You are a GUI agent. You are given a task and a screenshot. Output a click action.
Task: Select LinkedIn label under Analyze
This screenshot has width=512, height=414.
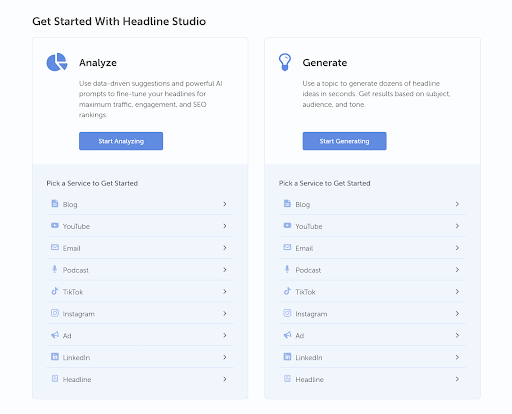coord(76,358)
